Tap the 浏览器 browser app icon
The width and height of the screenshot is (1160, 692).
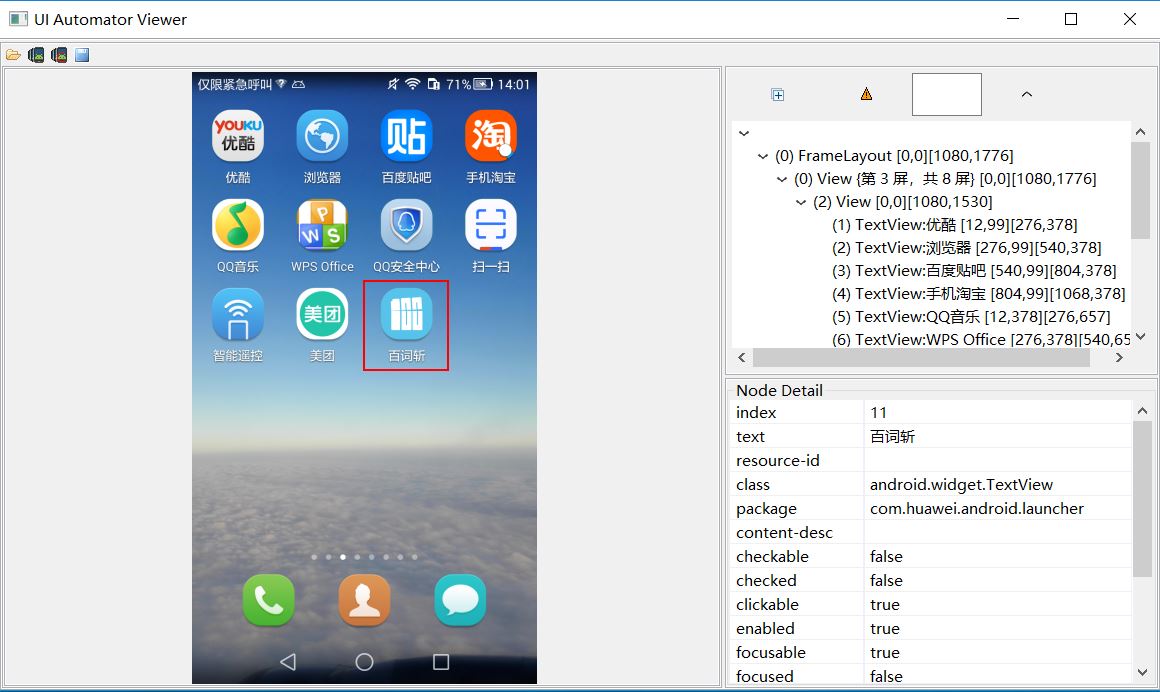pyautogui.click(x=322, y=136)
